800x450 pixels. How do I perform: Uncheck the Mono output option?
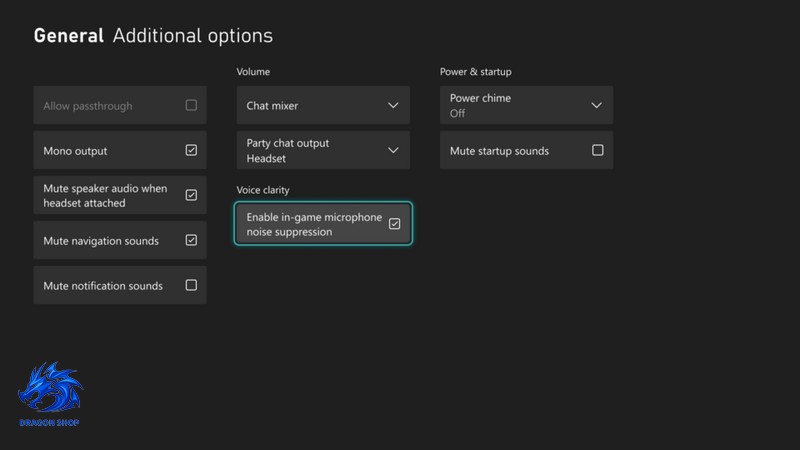pyautogui.click(x=191, y=150)
